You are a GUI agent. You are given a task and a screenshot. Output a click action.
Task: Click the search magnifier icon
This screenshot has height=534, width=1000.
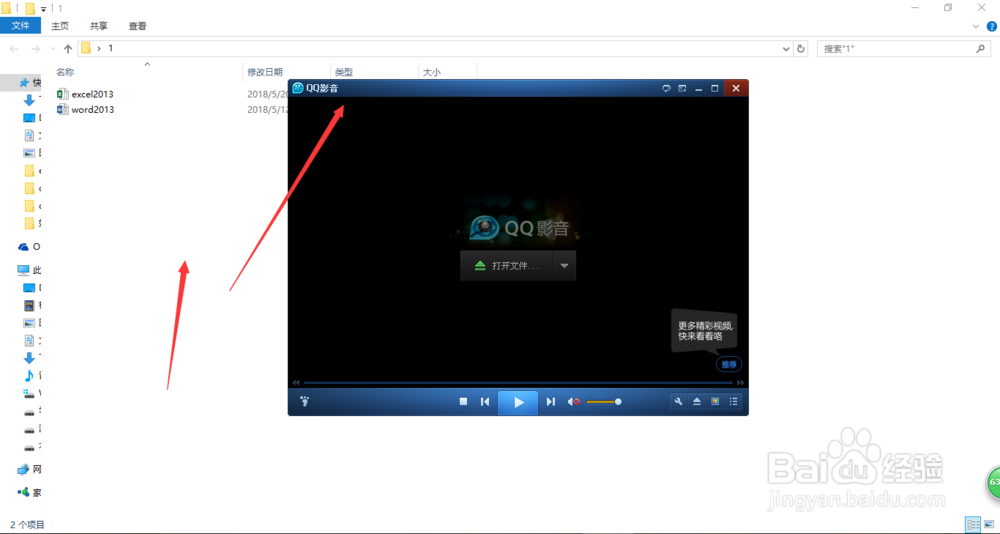(981, 48)
